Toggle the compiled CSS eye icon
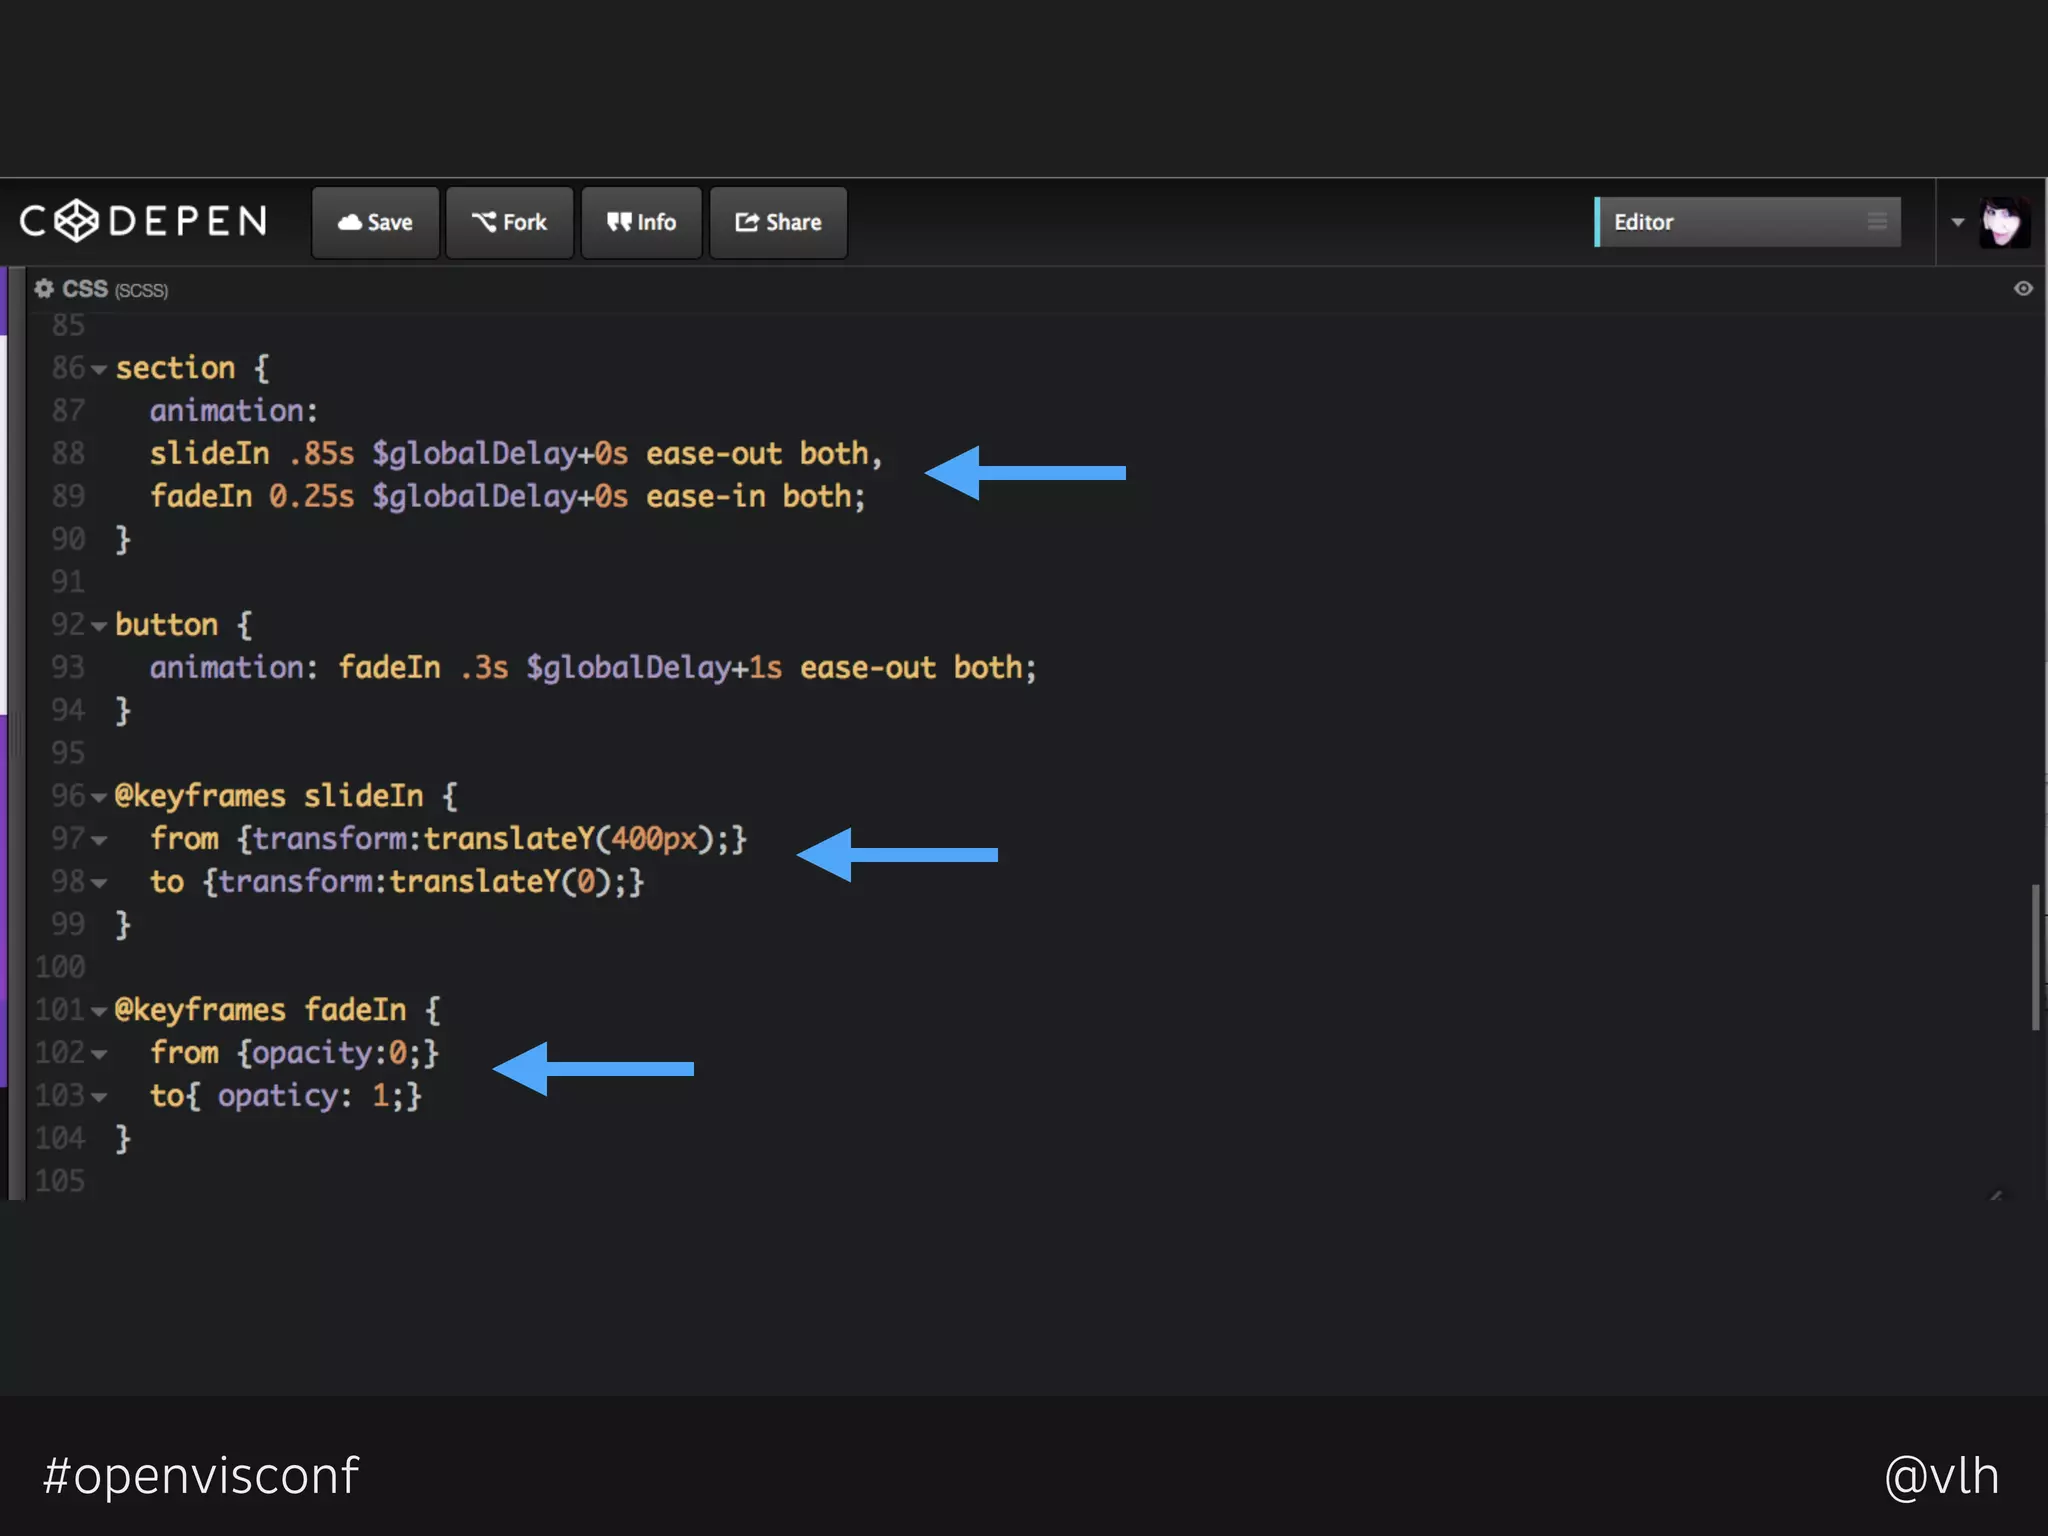 2023,289
